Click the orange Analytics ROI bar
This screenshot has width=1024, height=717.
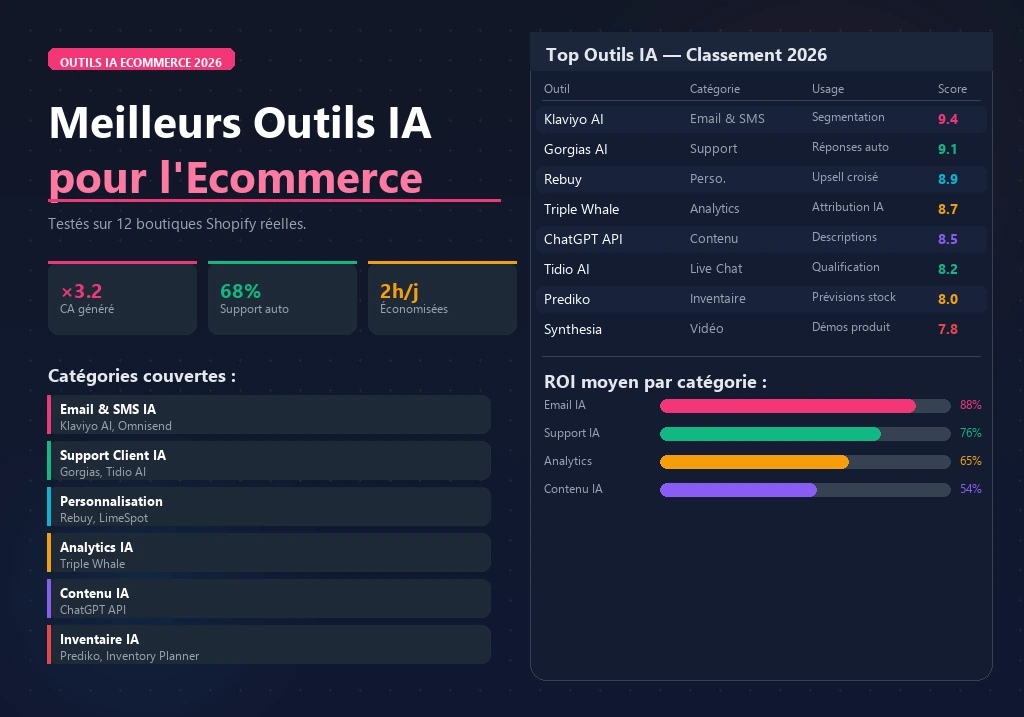click(x=754, y=462)
